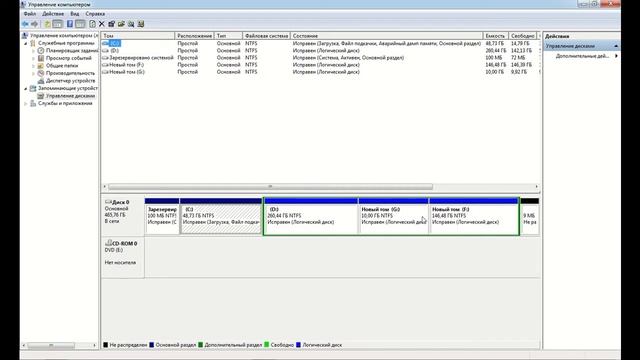
Task: Select Управление дисками in the tree
Action: point(70,96)
